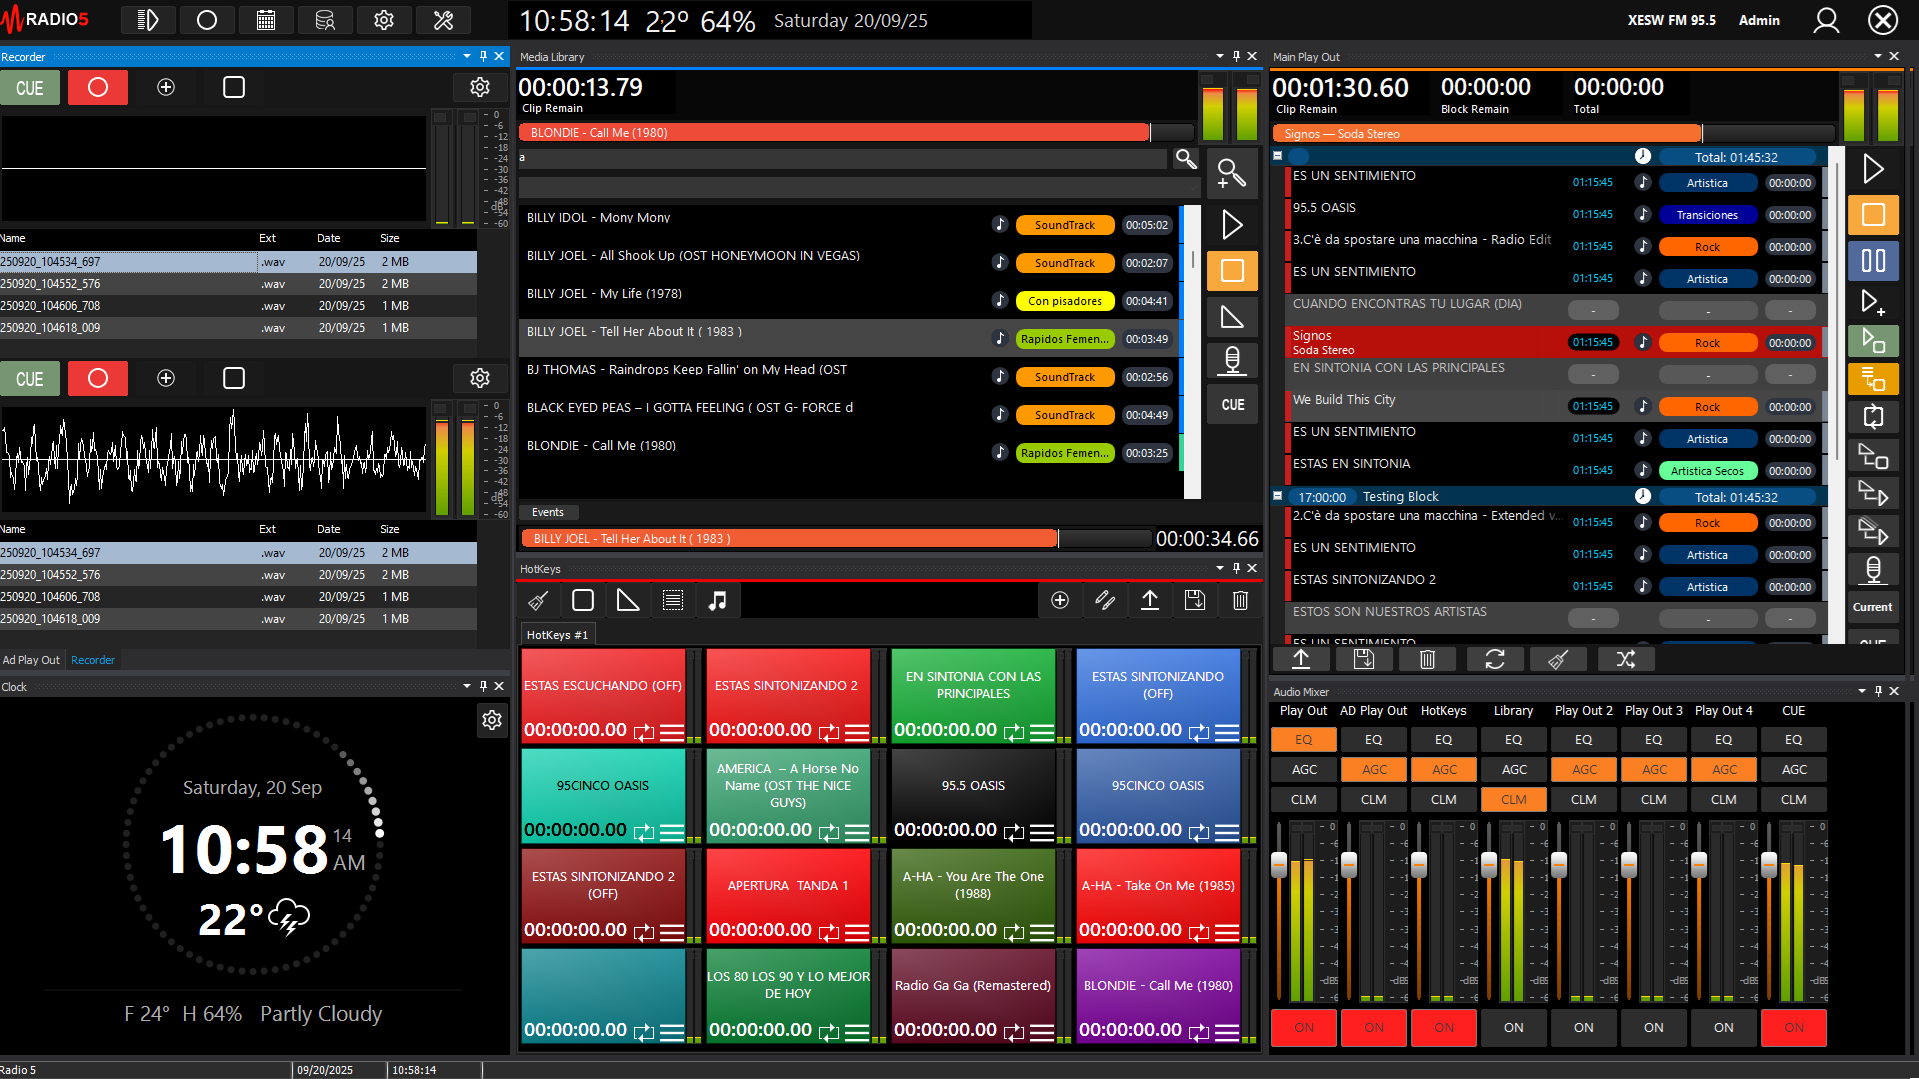Adjust the Play Out 2 volume fader
The width and height of the screenshot is (1919, 1079).
point(1558,865)
